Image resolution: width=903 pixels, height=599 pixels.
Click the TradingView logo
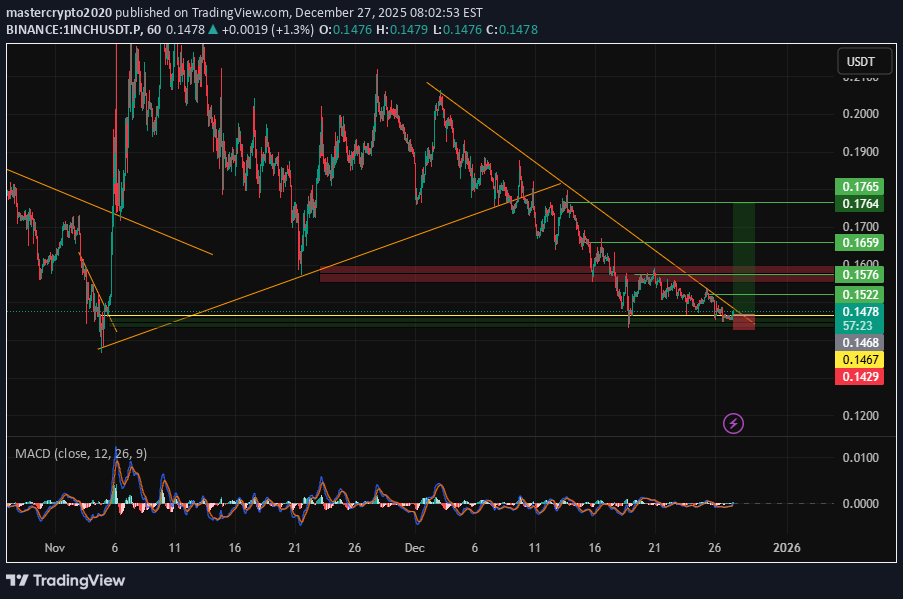[x=66, y=580]
